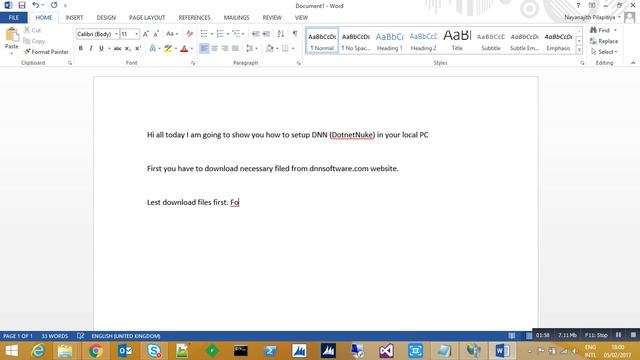This screenshot has height=360, width=640.
Task: Switch to the PAGE LAYOUT tab
Action: pos(147,18)
